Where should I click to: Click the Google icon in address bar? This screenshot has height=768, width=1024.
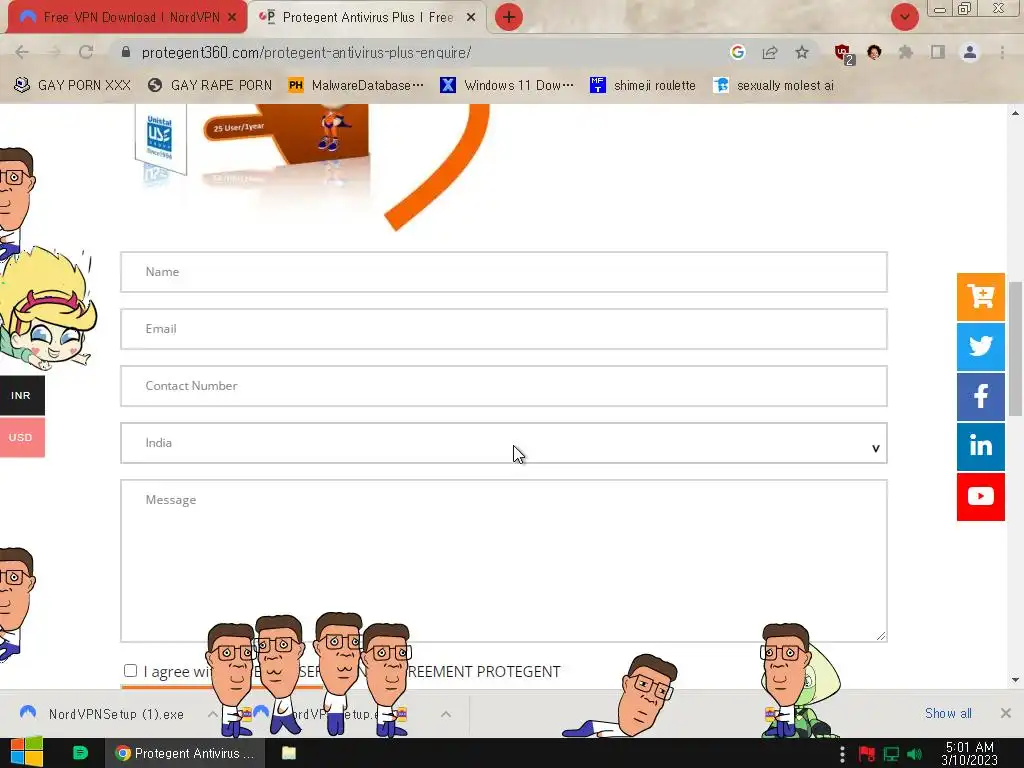pos(737,52)
